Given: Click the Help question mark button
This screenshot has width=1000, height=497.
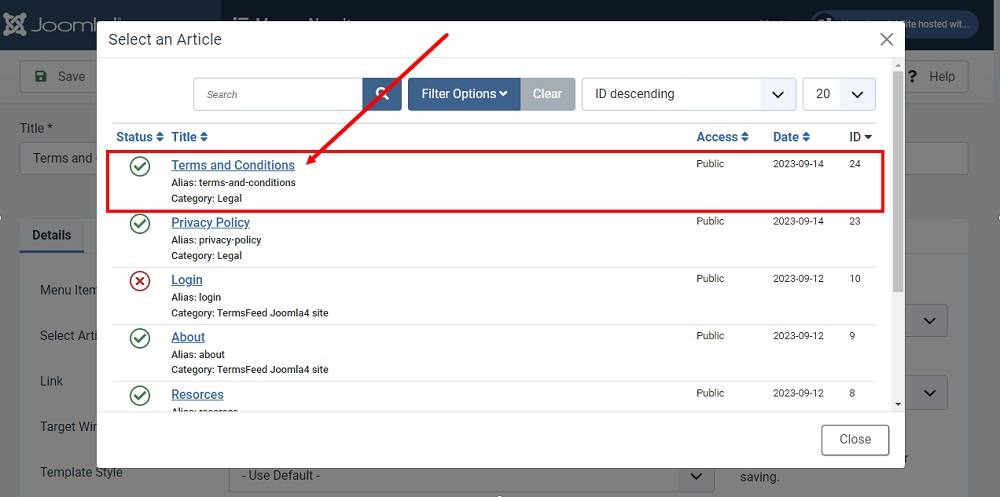Looking at the screenshot, I should click(930, 77).
